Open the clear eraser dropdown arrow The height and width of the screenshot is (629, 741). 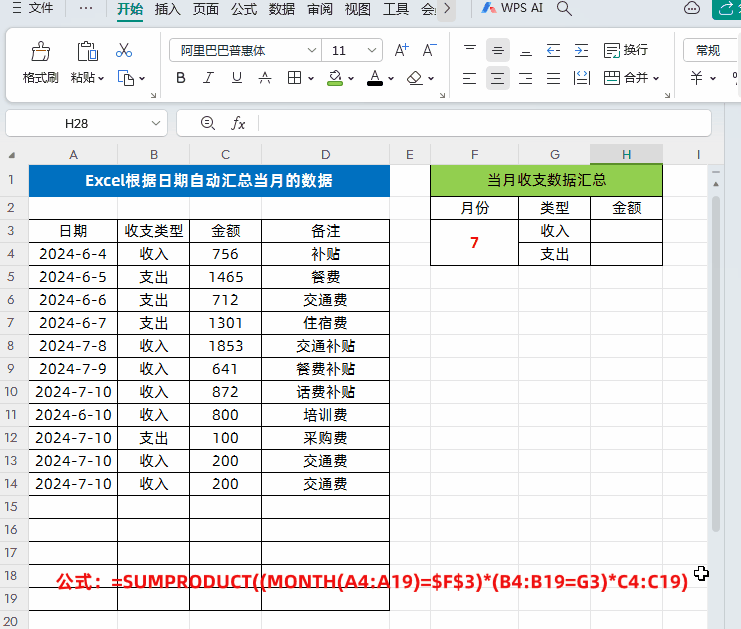tap(431, 78)
